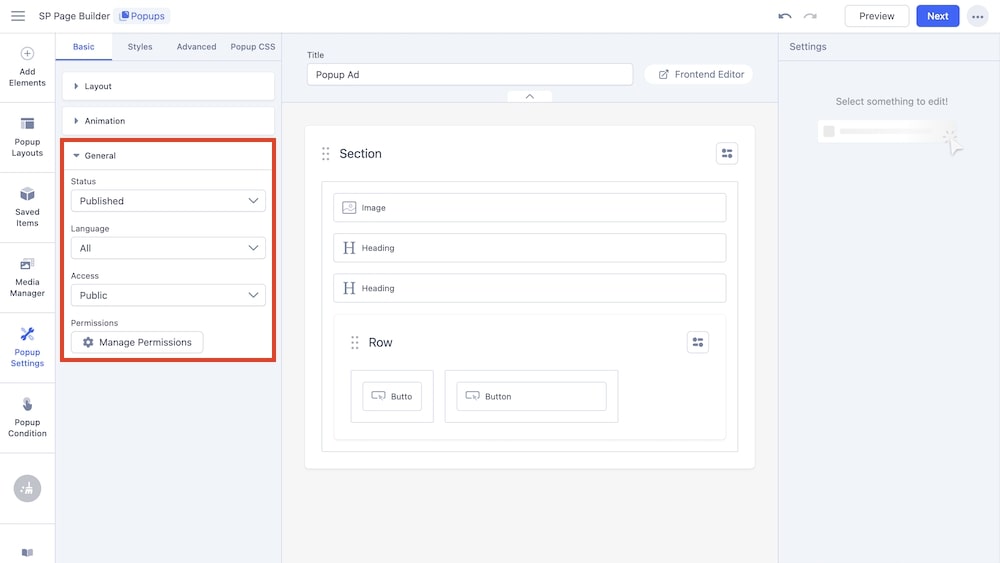This screenshot has height=563, width=1000.
Task: Click the Manage Permissions button
Action: coord(137,342)
